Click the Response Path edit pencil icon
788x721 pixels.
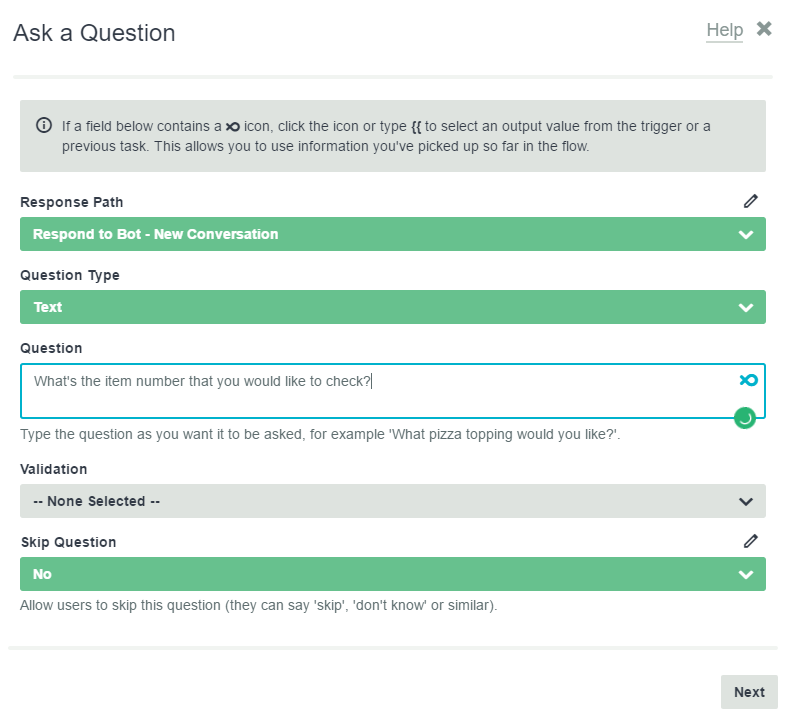750,201
